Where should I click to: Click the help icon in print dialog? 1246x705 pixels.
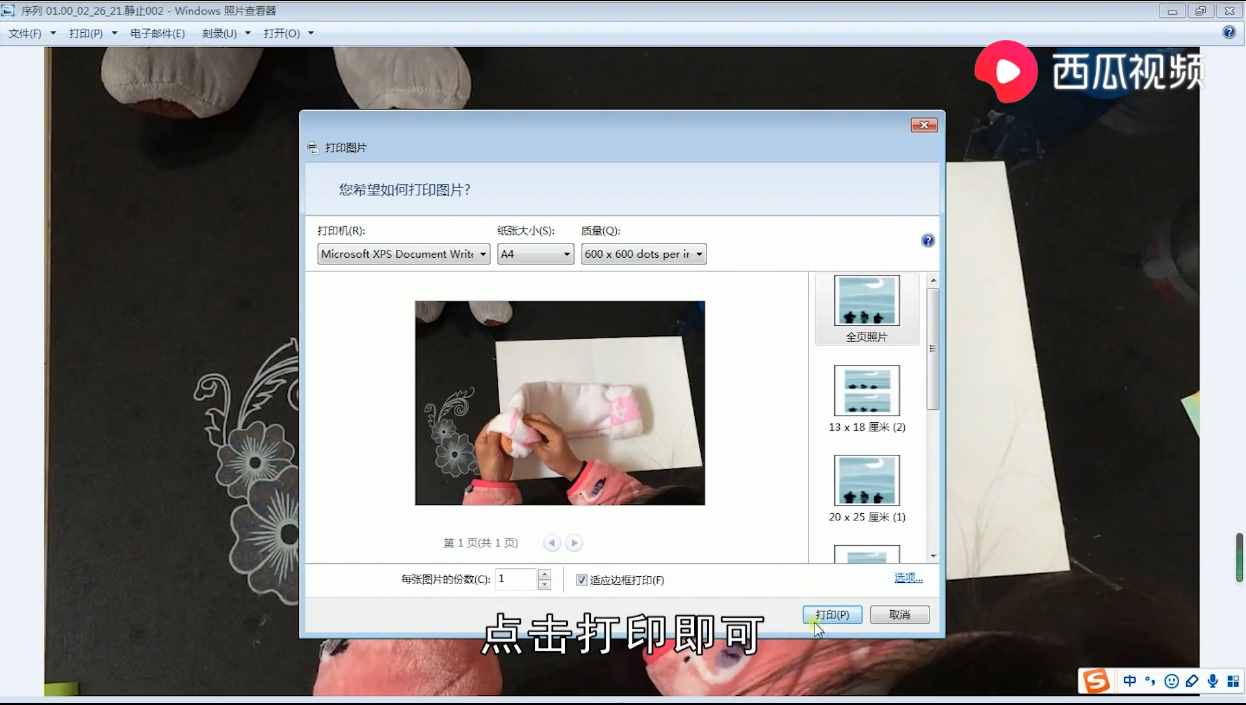(x=928, y=241)
